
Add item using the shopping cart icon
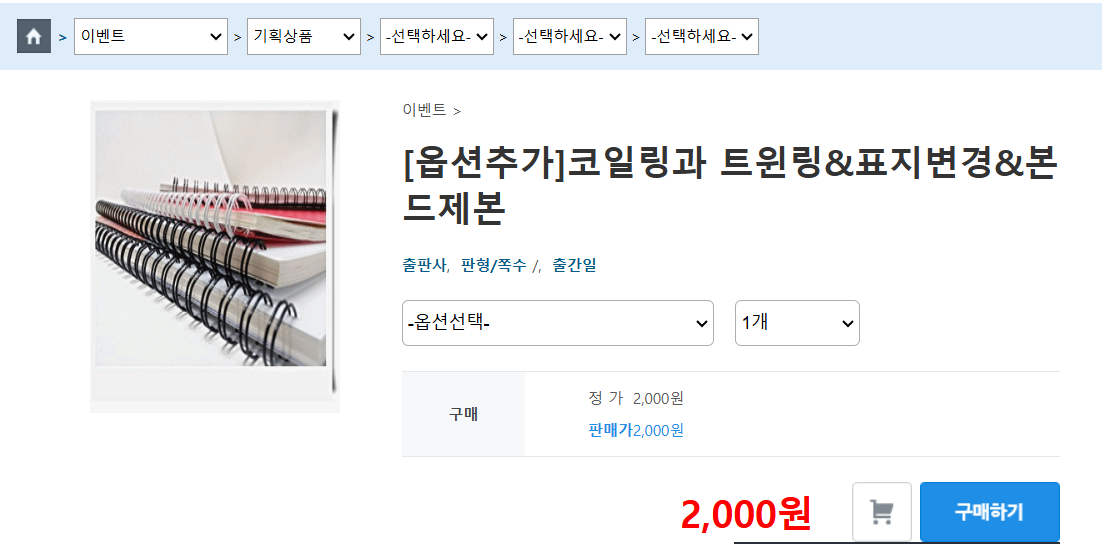881,511
